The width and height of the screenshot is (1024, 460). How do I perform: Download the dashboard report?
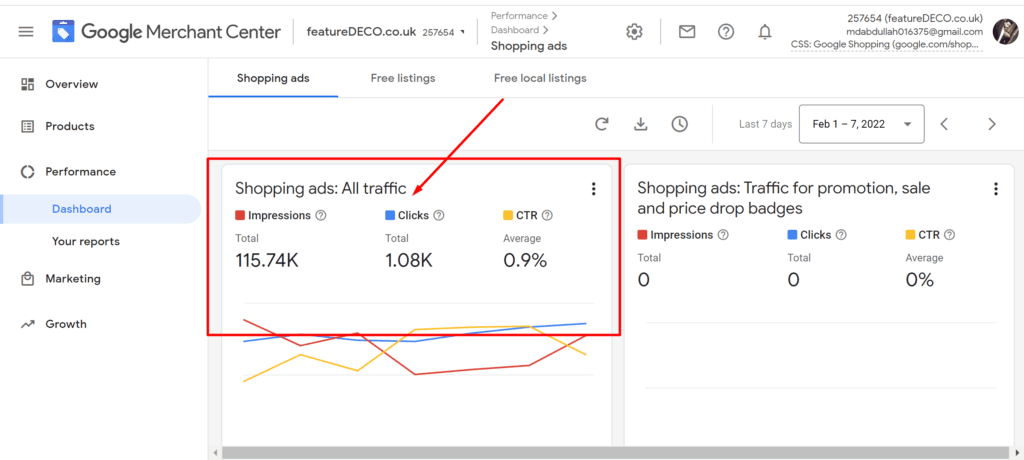(x=641, y=124)
